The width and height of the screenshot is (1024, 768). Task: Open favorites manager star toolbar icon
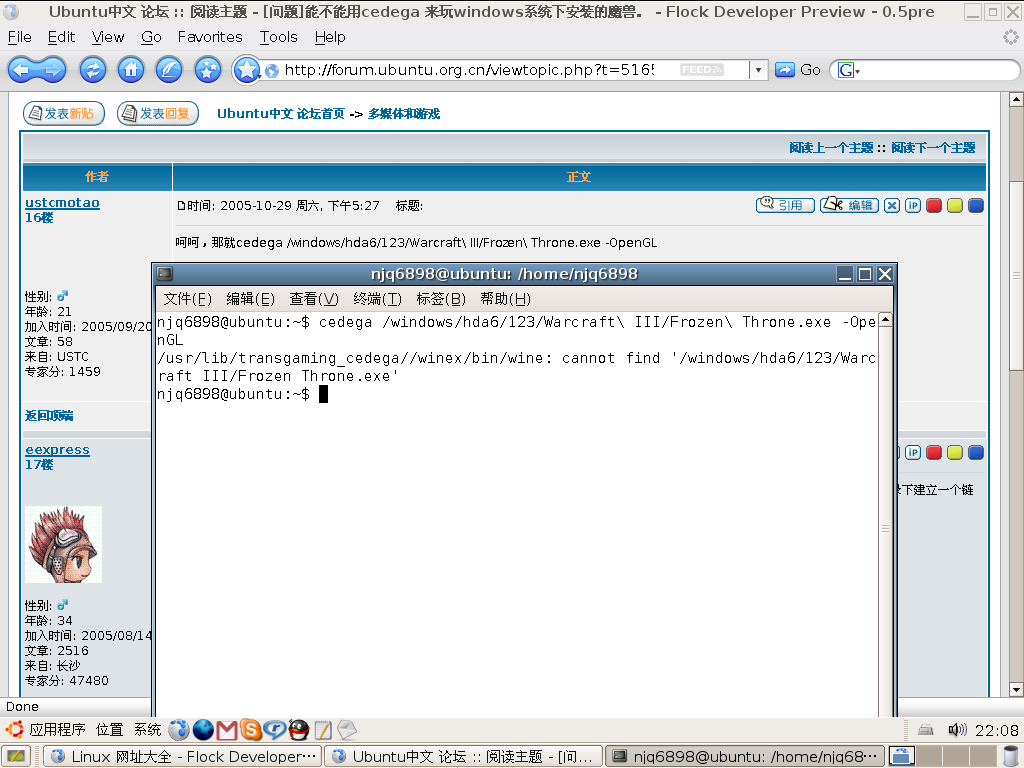point(208,70)
